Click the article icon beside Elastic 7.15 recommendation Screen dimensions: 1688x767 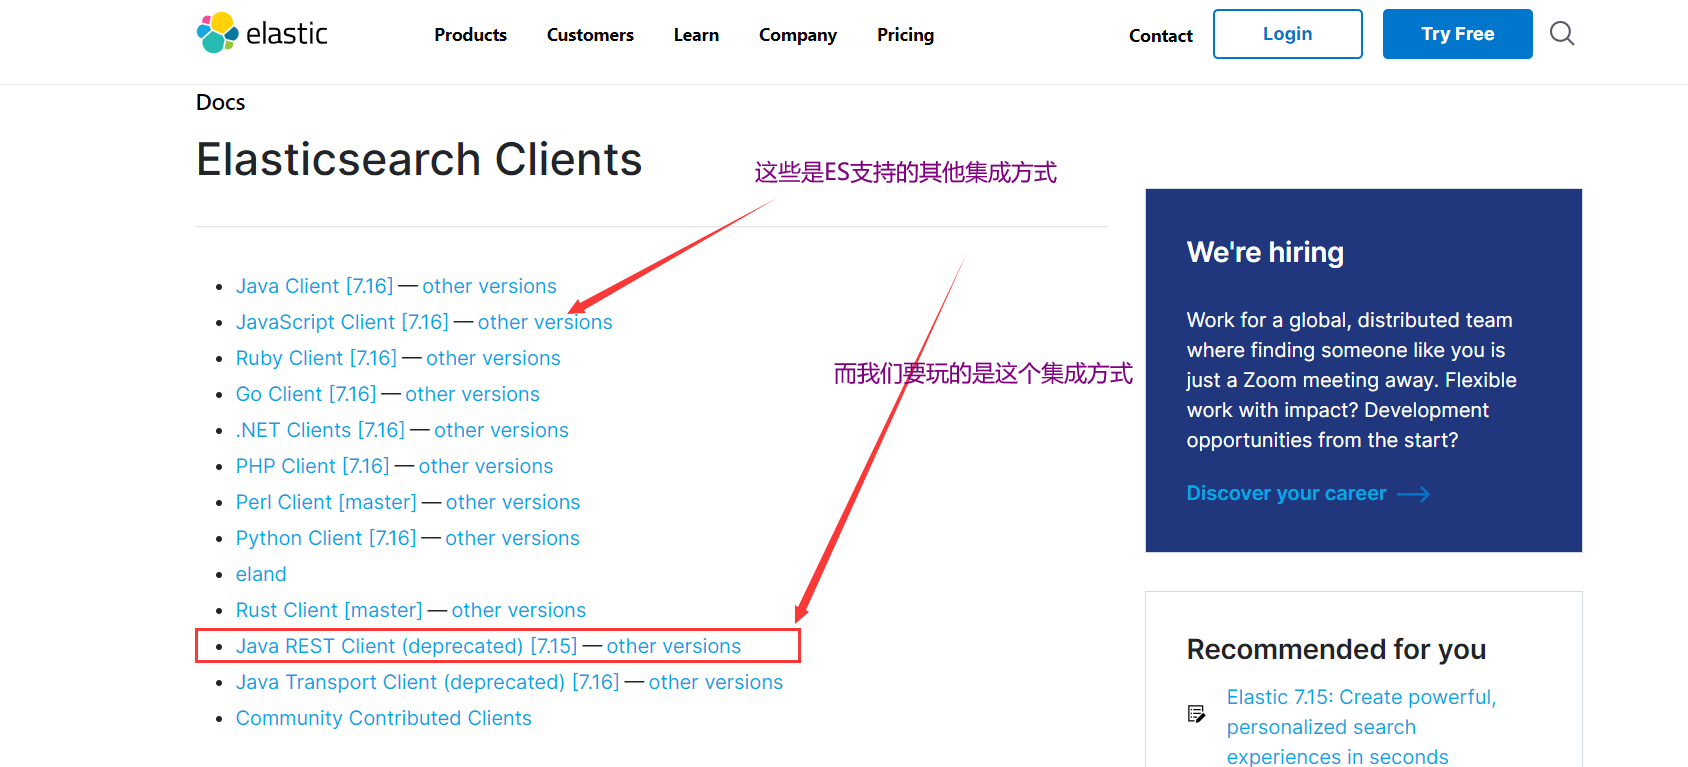coord(1196,713)
